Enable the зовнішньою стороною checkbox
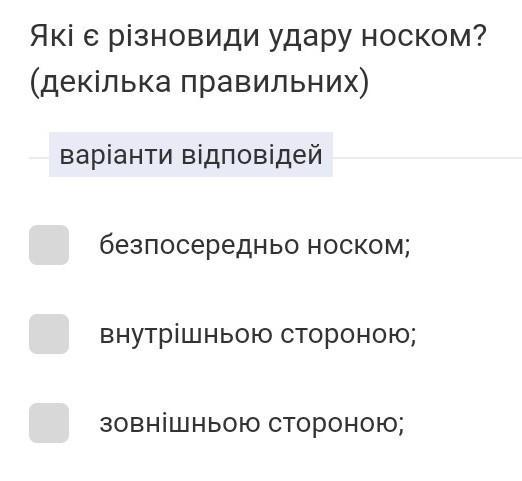Screen dimensions: 522x481 click(x=49, y=423)
